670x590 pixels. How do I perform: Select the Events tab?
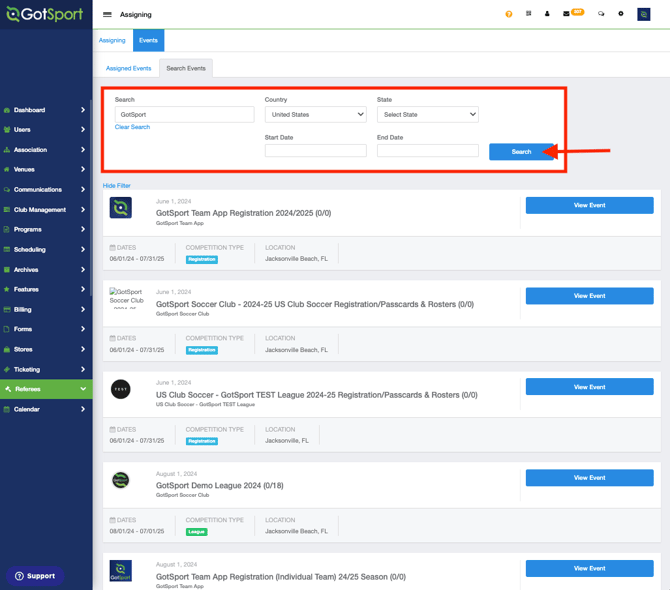pos(148,40)
